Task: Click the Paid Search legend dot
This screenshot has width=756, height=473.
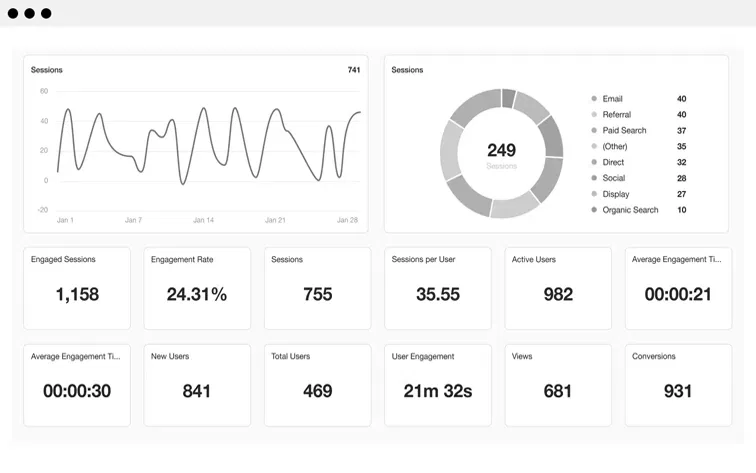Action: click(594, 131)
